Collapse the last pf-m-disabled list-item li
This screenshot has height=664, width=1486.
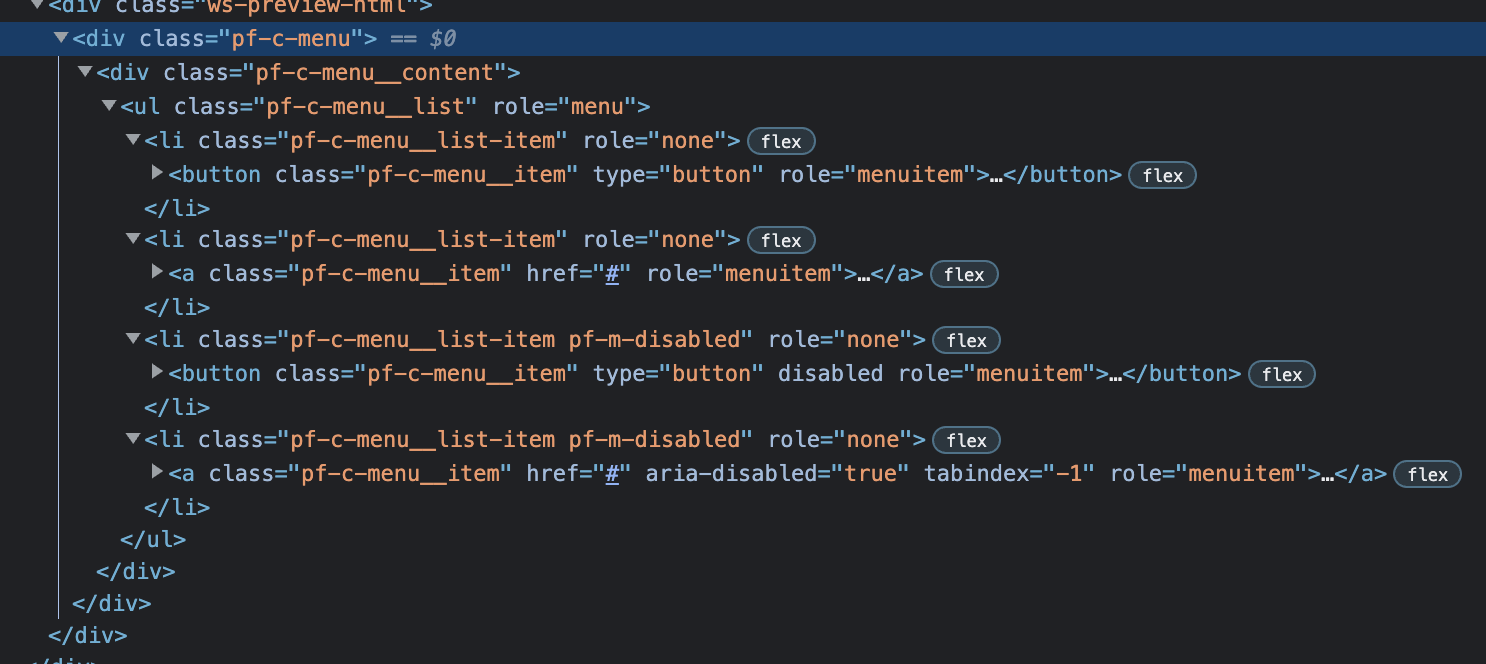133,438
